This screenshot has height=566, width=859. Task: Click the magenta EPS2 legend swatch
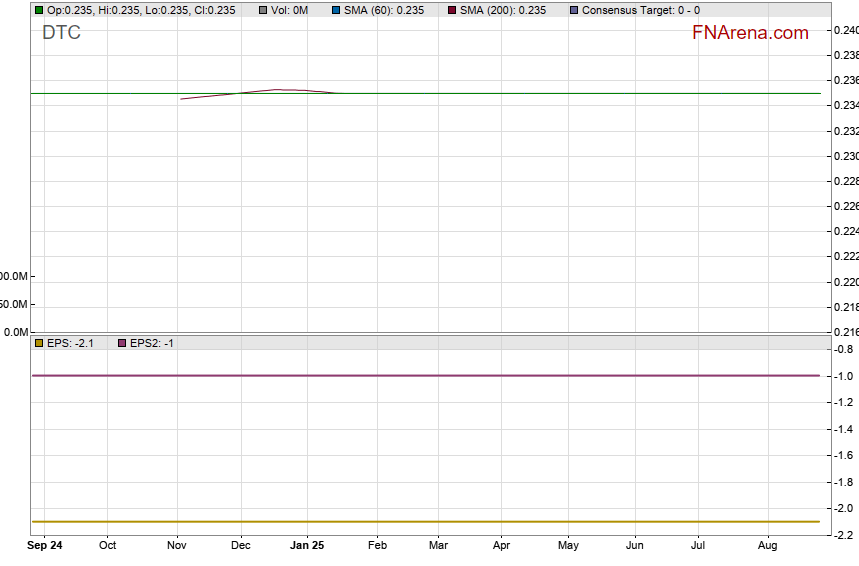tap(122, 343)
